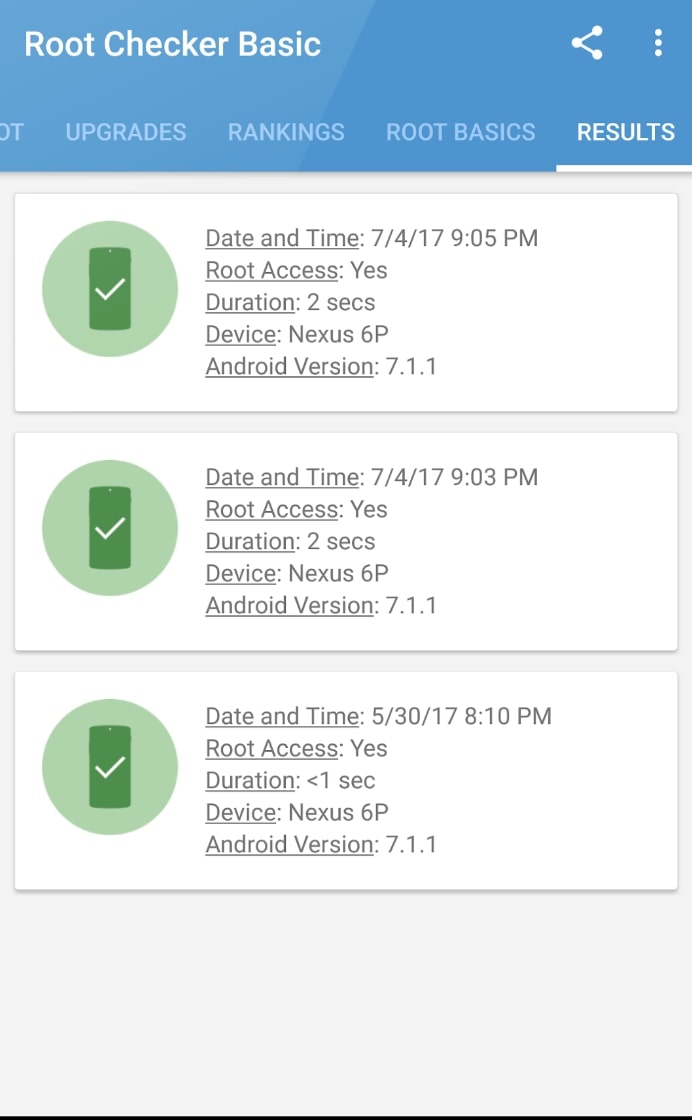Select the rooted device icon on the second card
The height and width of the screenshot is (1120, 692).
[x=110, y=527]
